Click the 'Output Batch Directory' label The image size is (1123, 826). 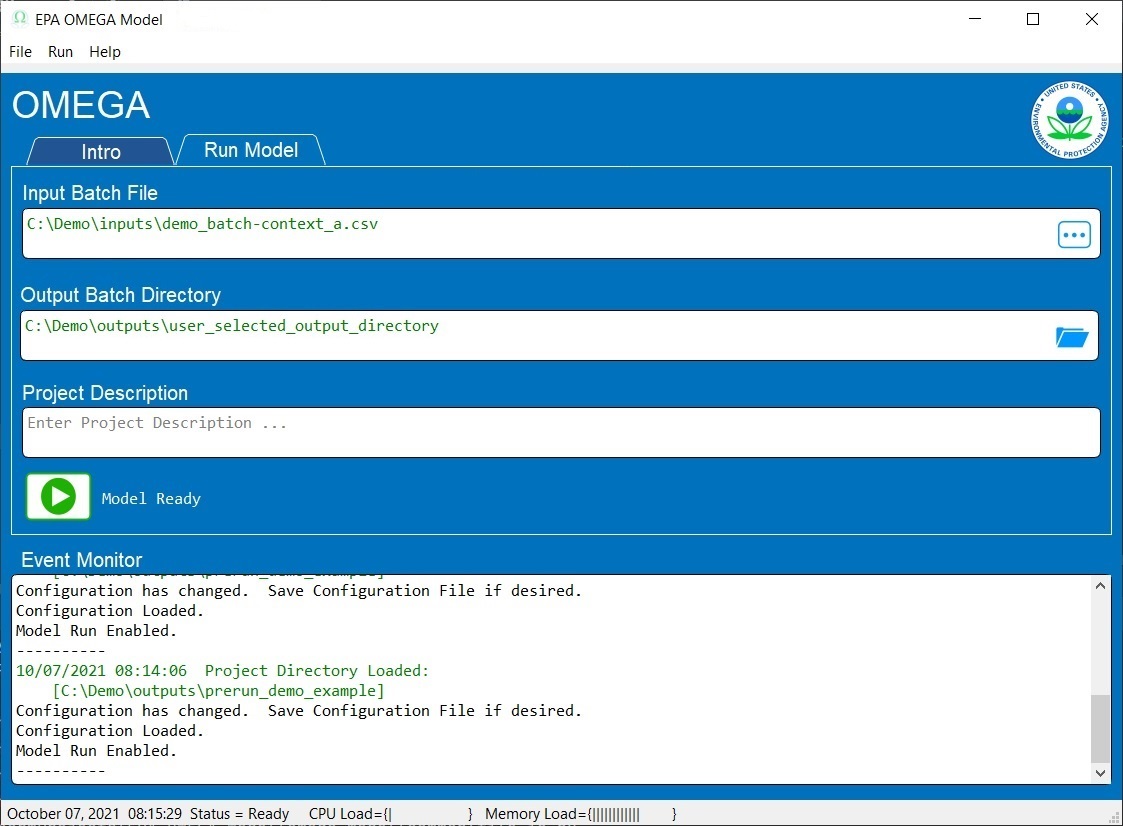(x=120, y=294)
